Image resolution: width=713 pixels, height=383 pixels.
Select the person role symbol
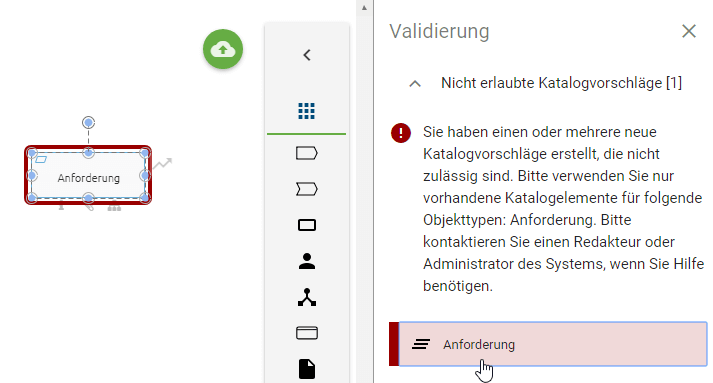click(306, 261)
